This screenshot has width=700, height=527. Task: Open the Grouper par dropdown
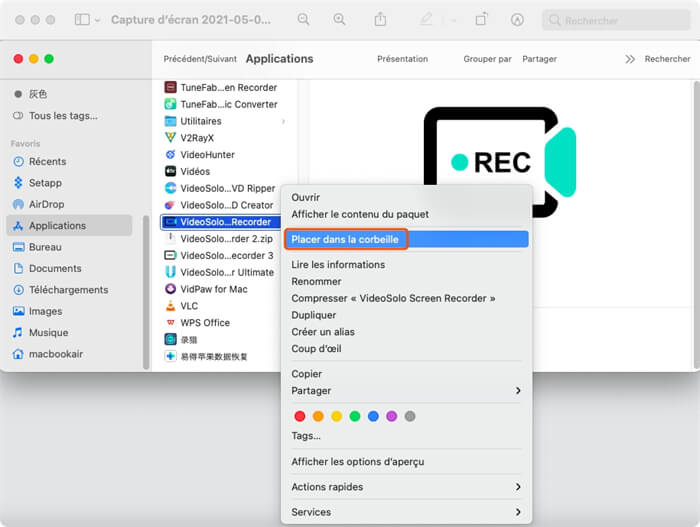(487, 59)
